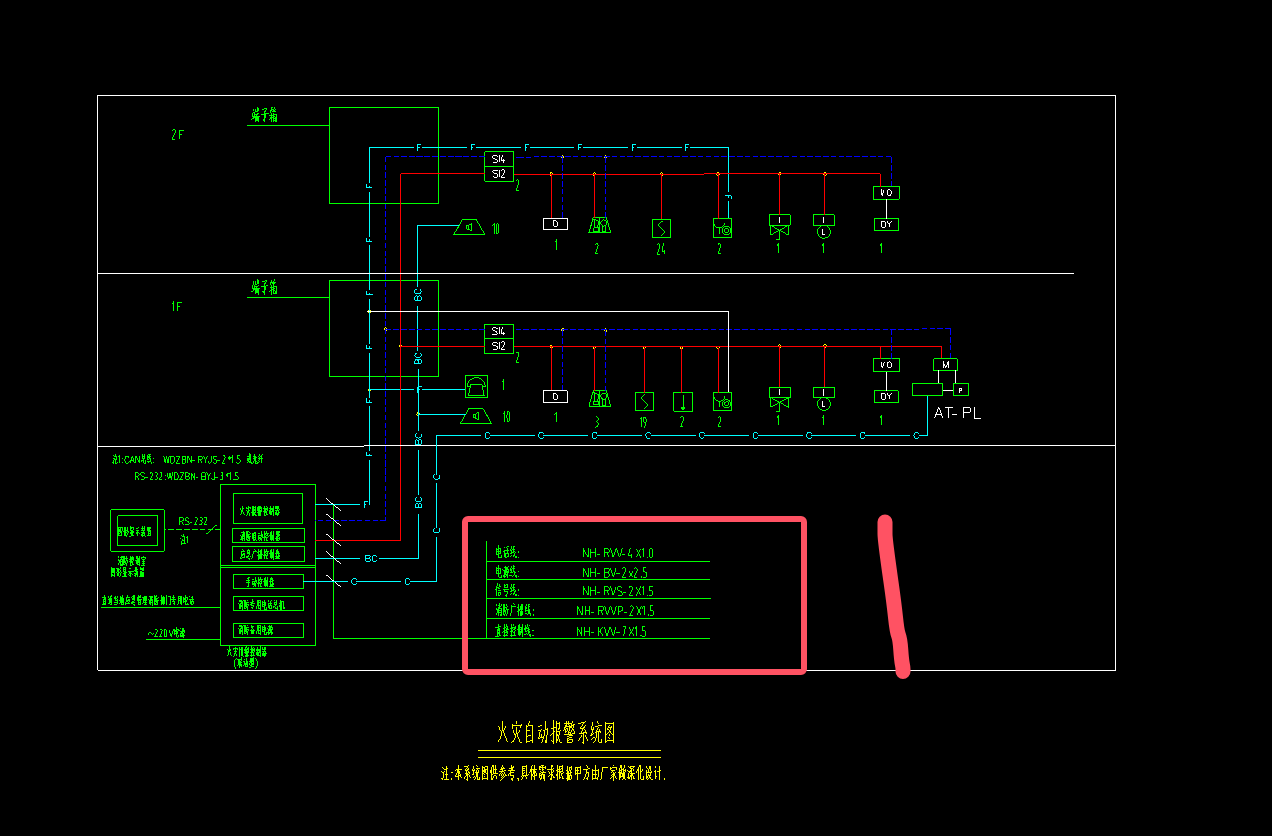Click the 2F SI2 isolator box
The width and height of the screenshot is (1272, 836).
click(499, 174)
